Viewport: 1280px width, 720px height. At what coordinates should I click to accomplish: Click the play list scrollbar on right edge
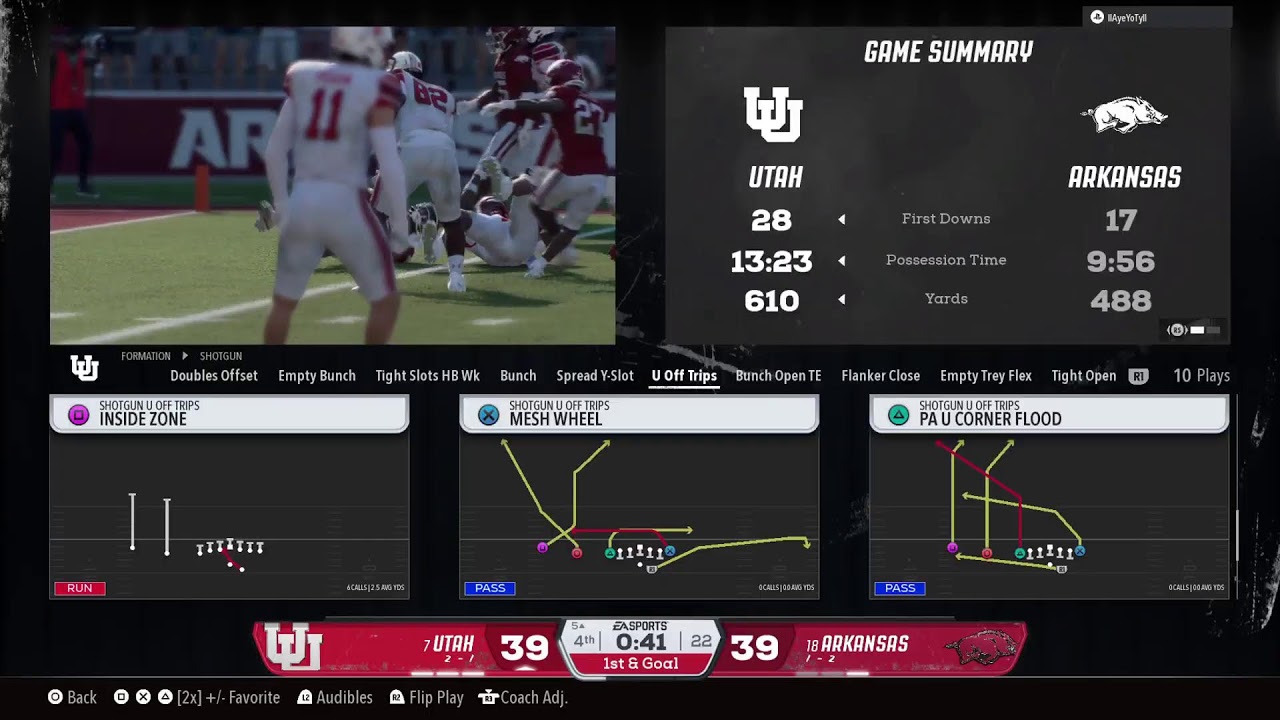click(1237, 536)
